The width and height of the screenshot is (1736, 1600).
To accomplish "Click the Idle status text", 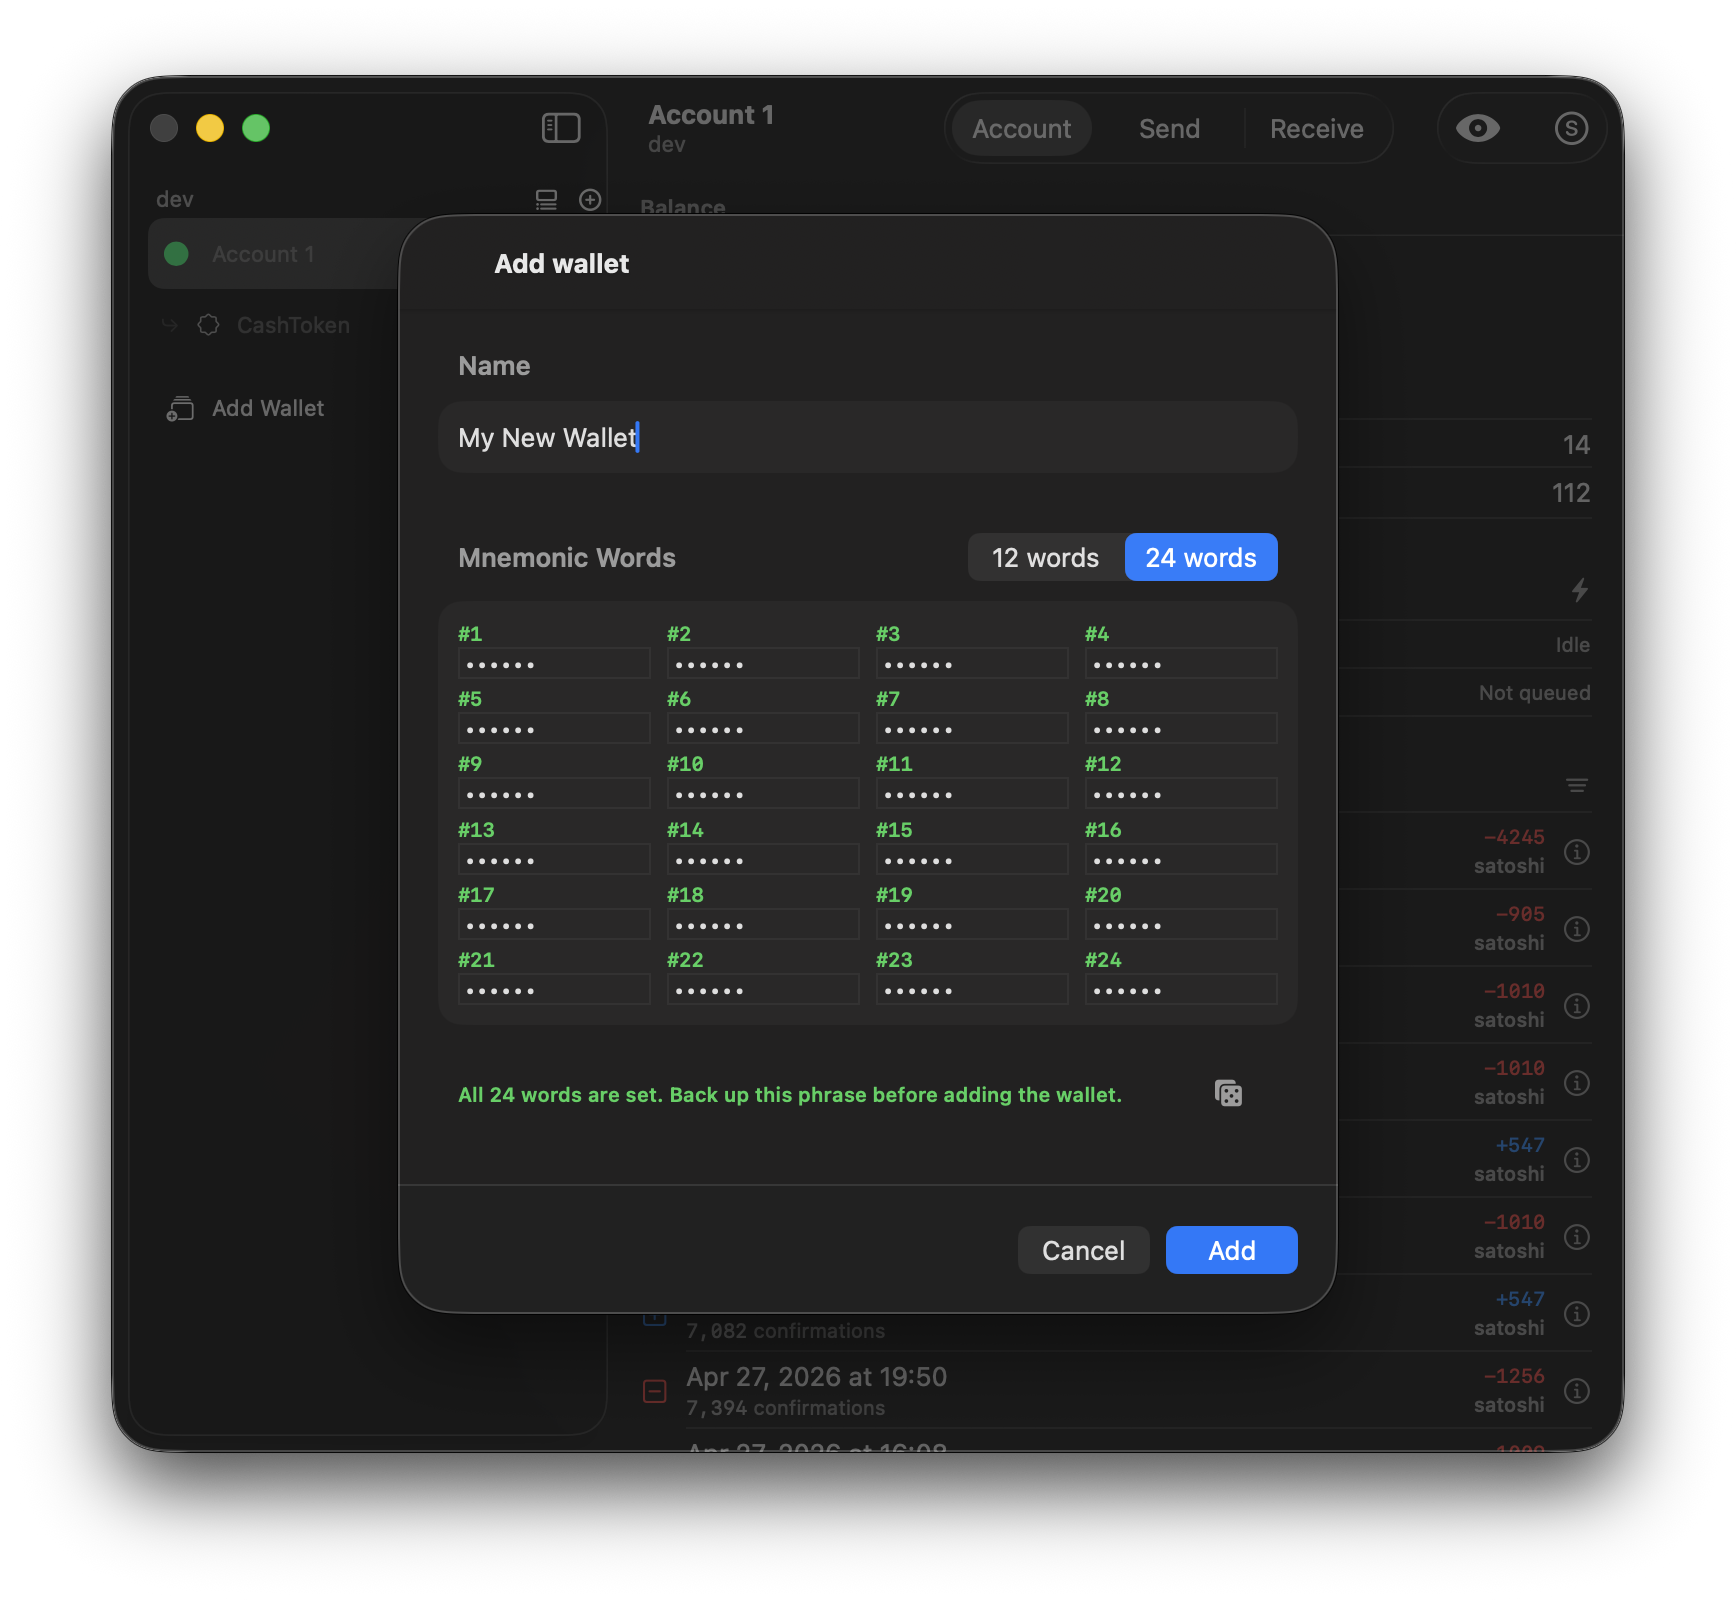I will click(1572, 645).
